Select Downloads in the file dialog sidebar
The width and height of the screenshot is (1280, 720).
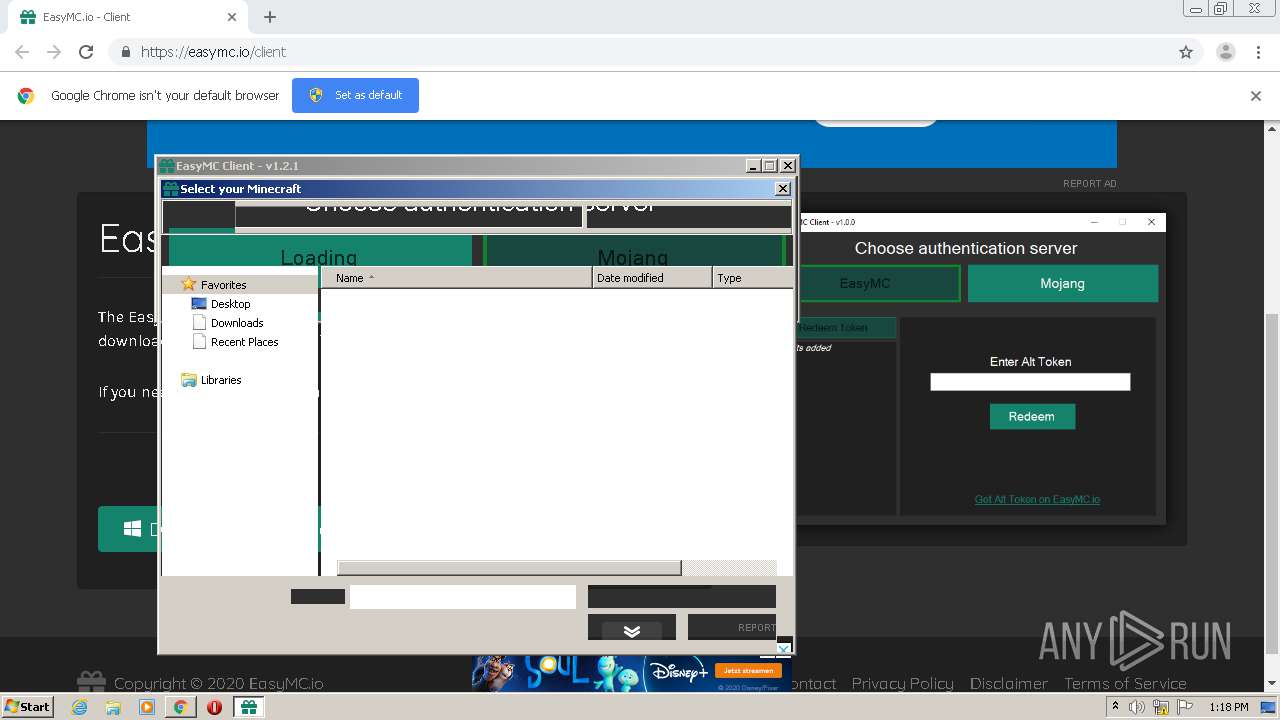(237, 323)
